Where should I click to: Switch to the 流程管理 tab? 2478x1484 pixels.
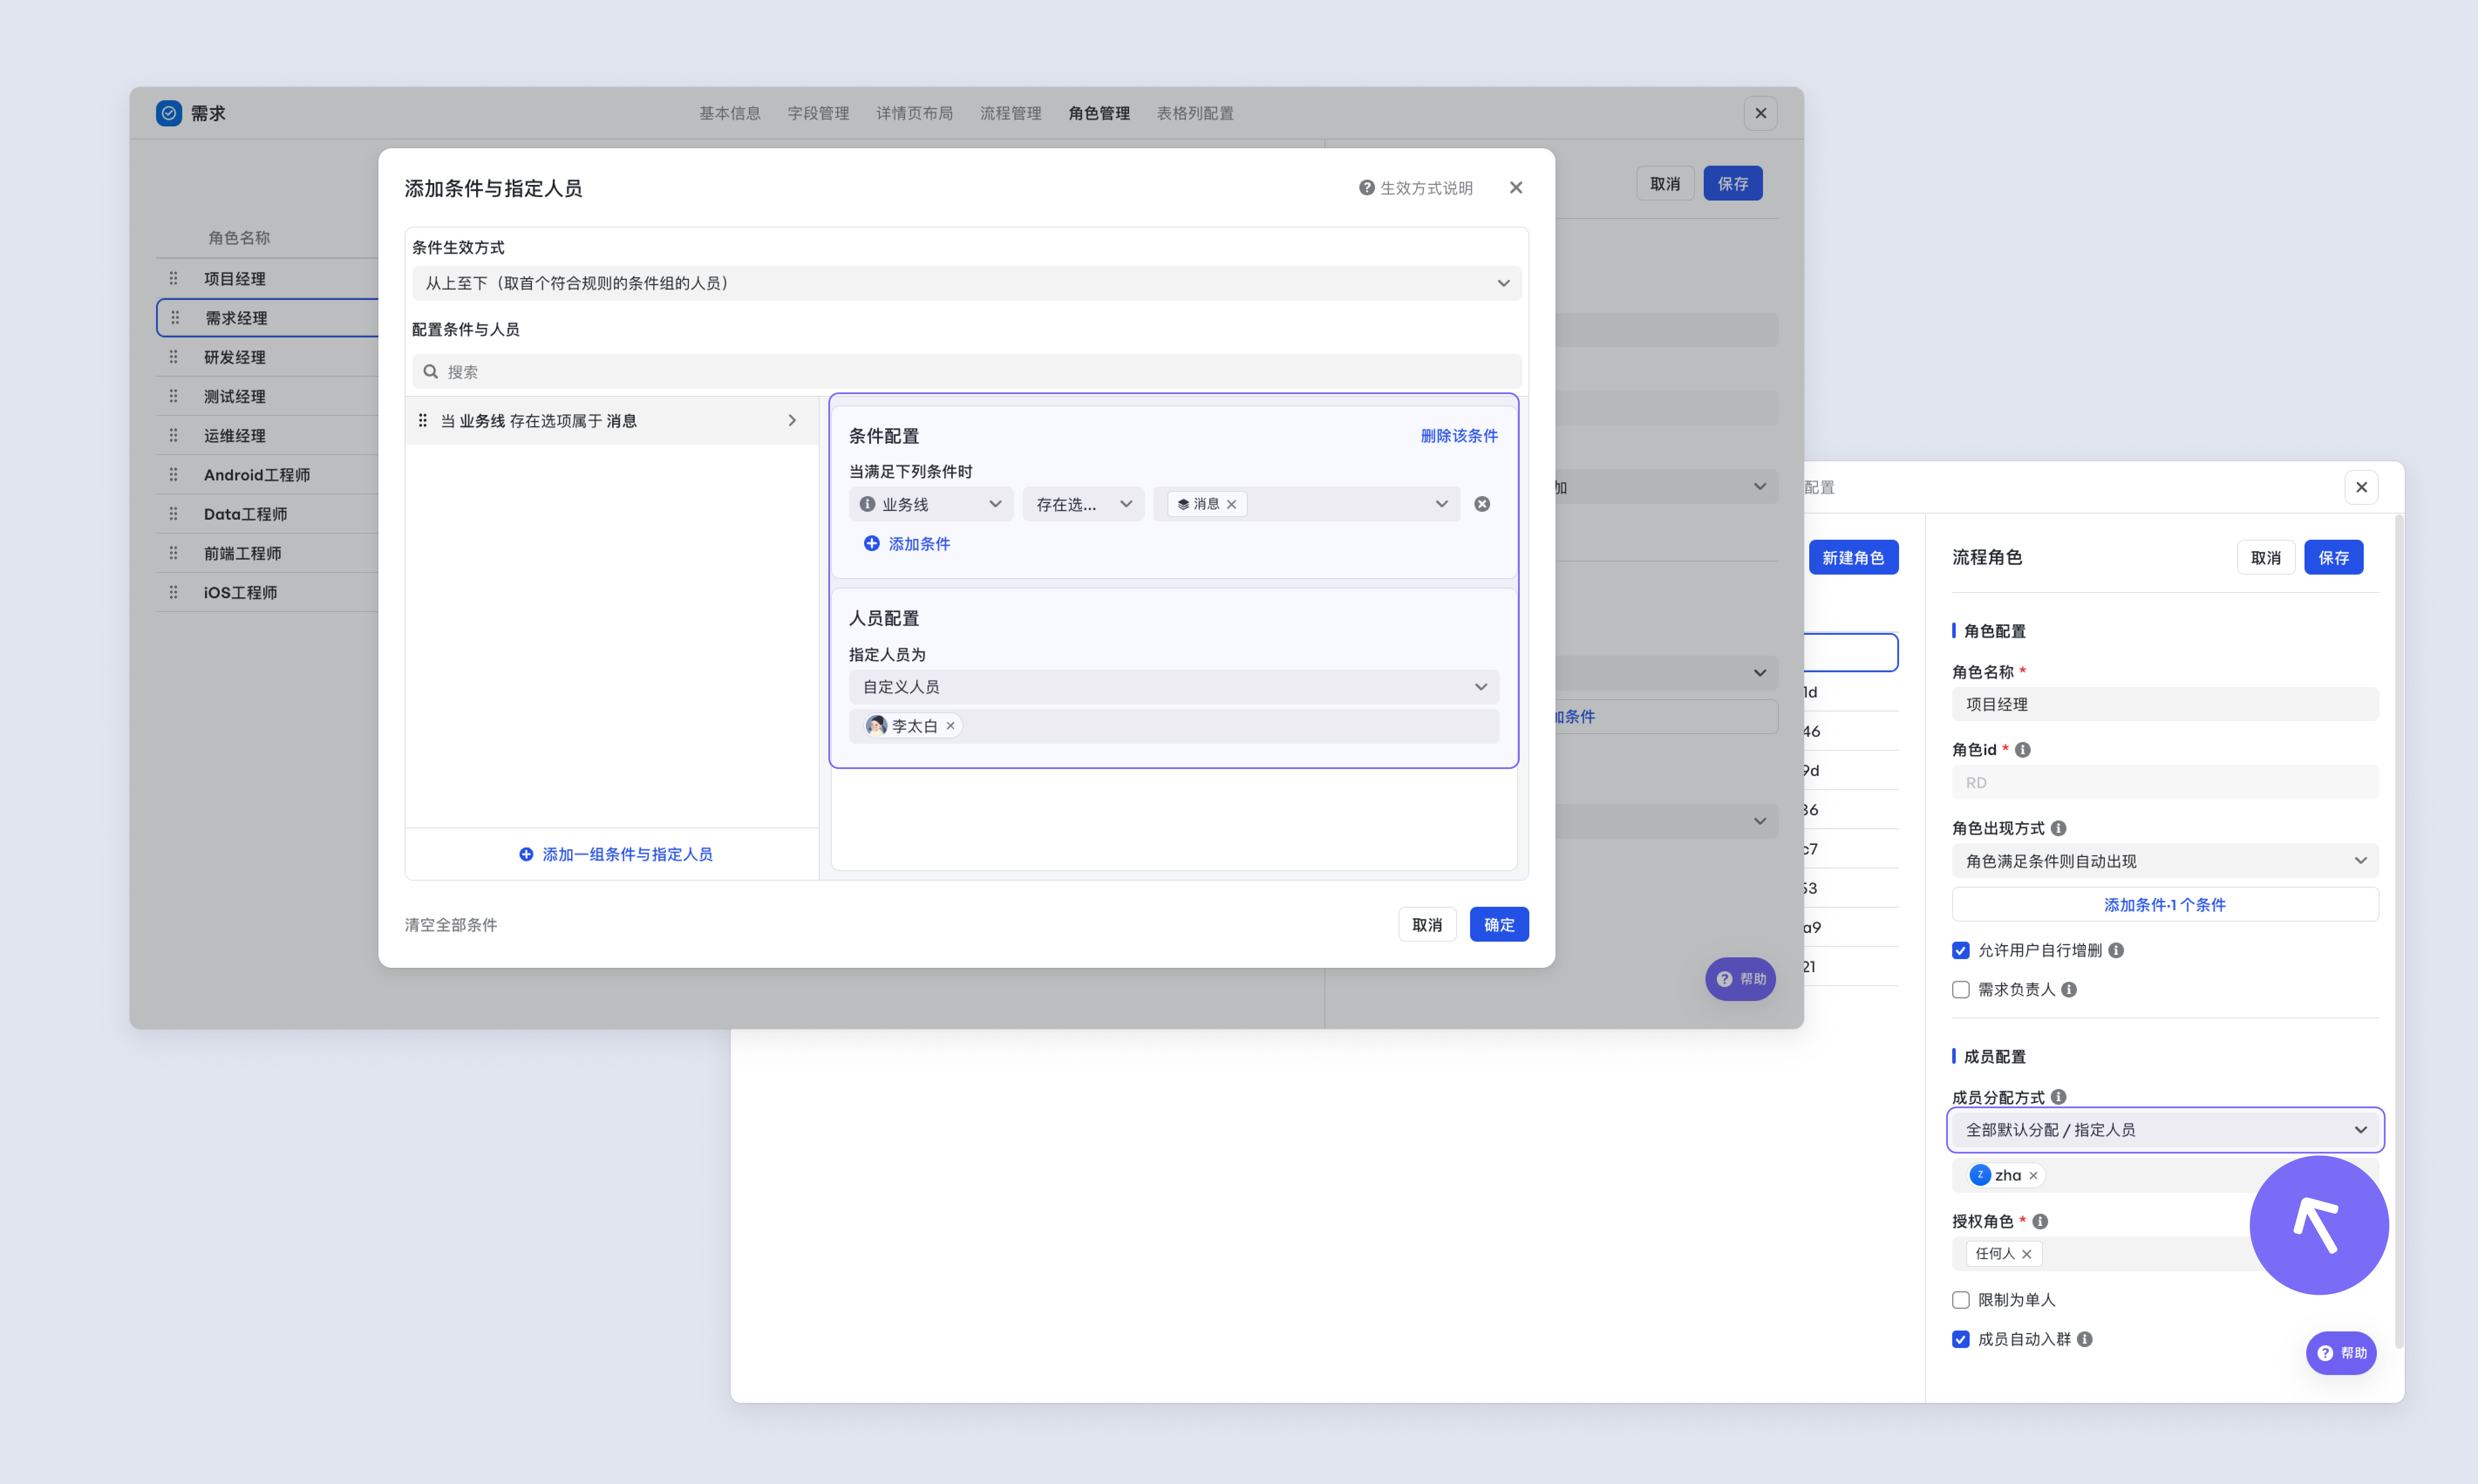(1010, 113)
